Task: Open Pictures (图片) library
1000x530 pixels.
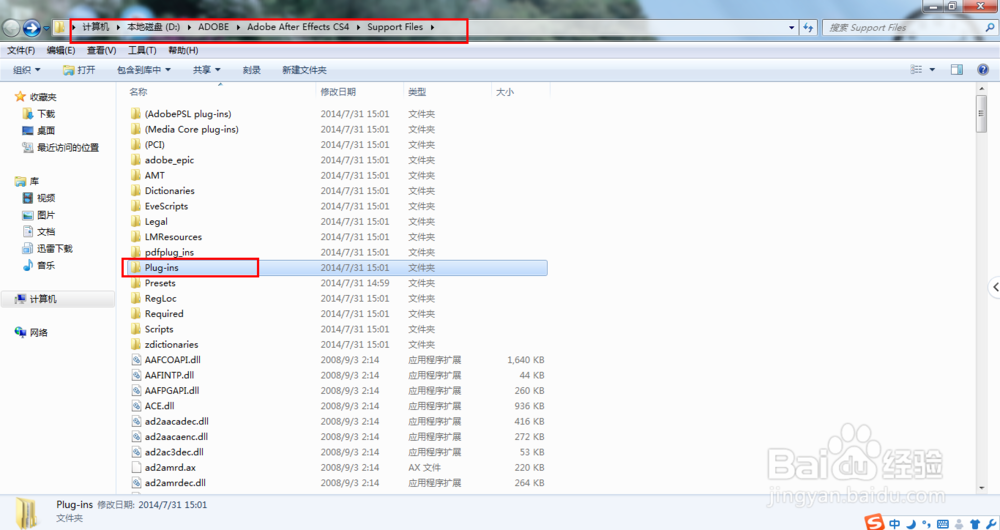Action: click(x=39, y=215)
